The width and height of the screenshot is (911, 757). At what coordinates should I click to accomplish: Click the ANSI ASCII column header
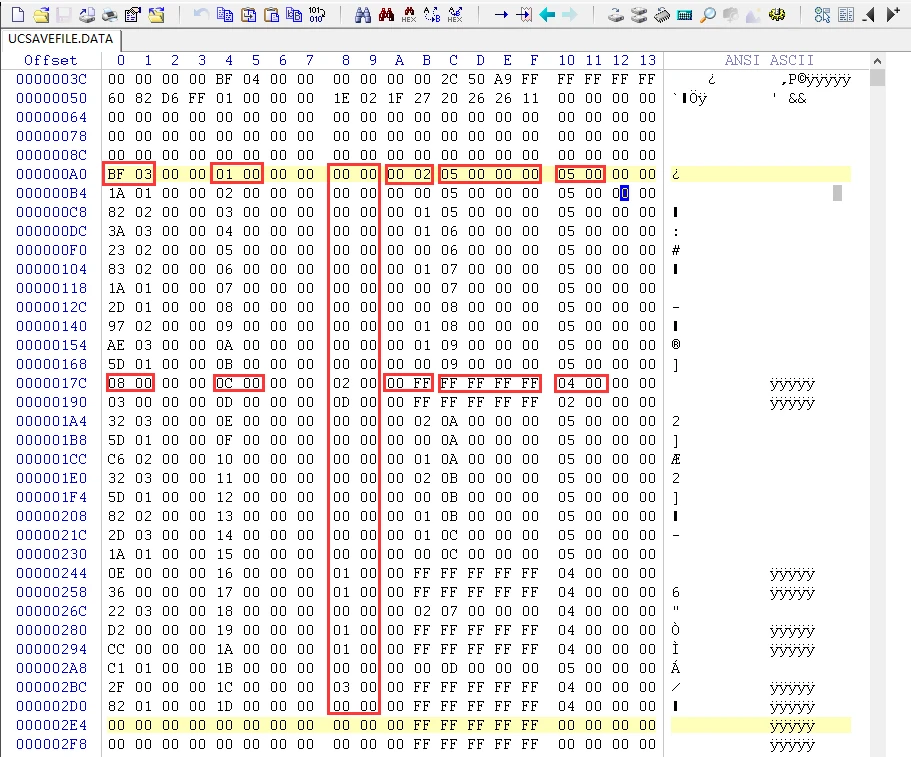(769, 60)
